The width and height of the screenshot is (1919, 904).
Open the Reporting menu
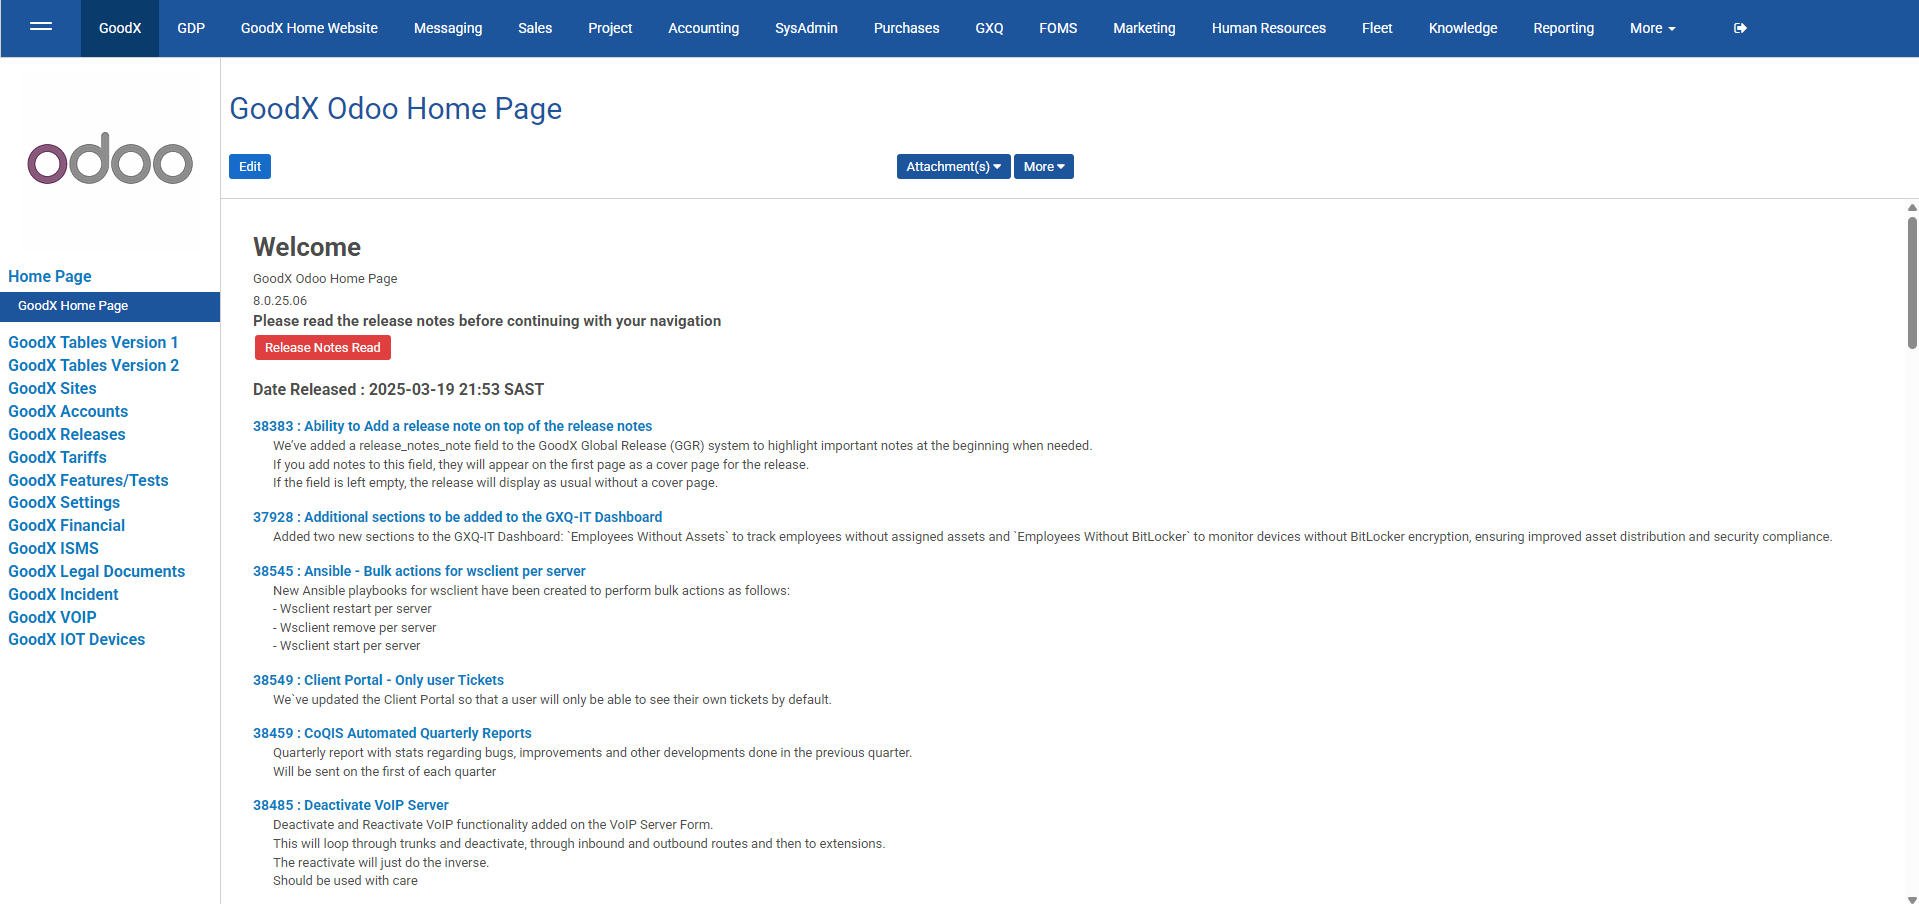click(x=1564, y=28)
